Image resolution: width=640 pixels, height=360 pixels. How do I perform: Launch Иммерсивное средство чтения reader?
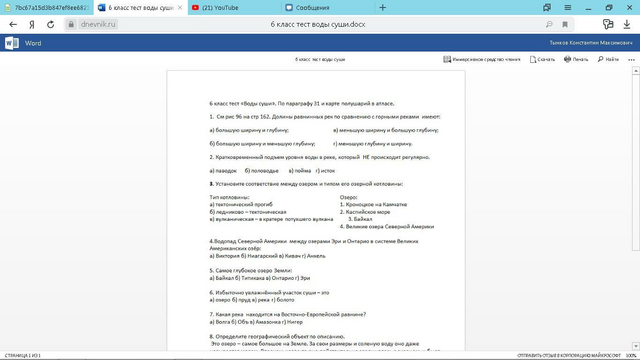point(482,60)
